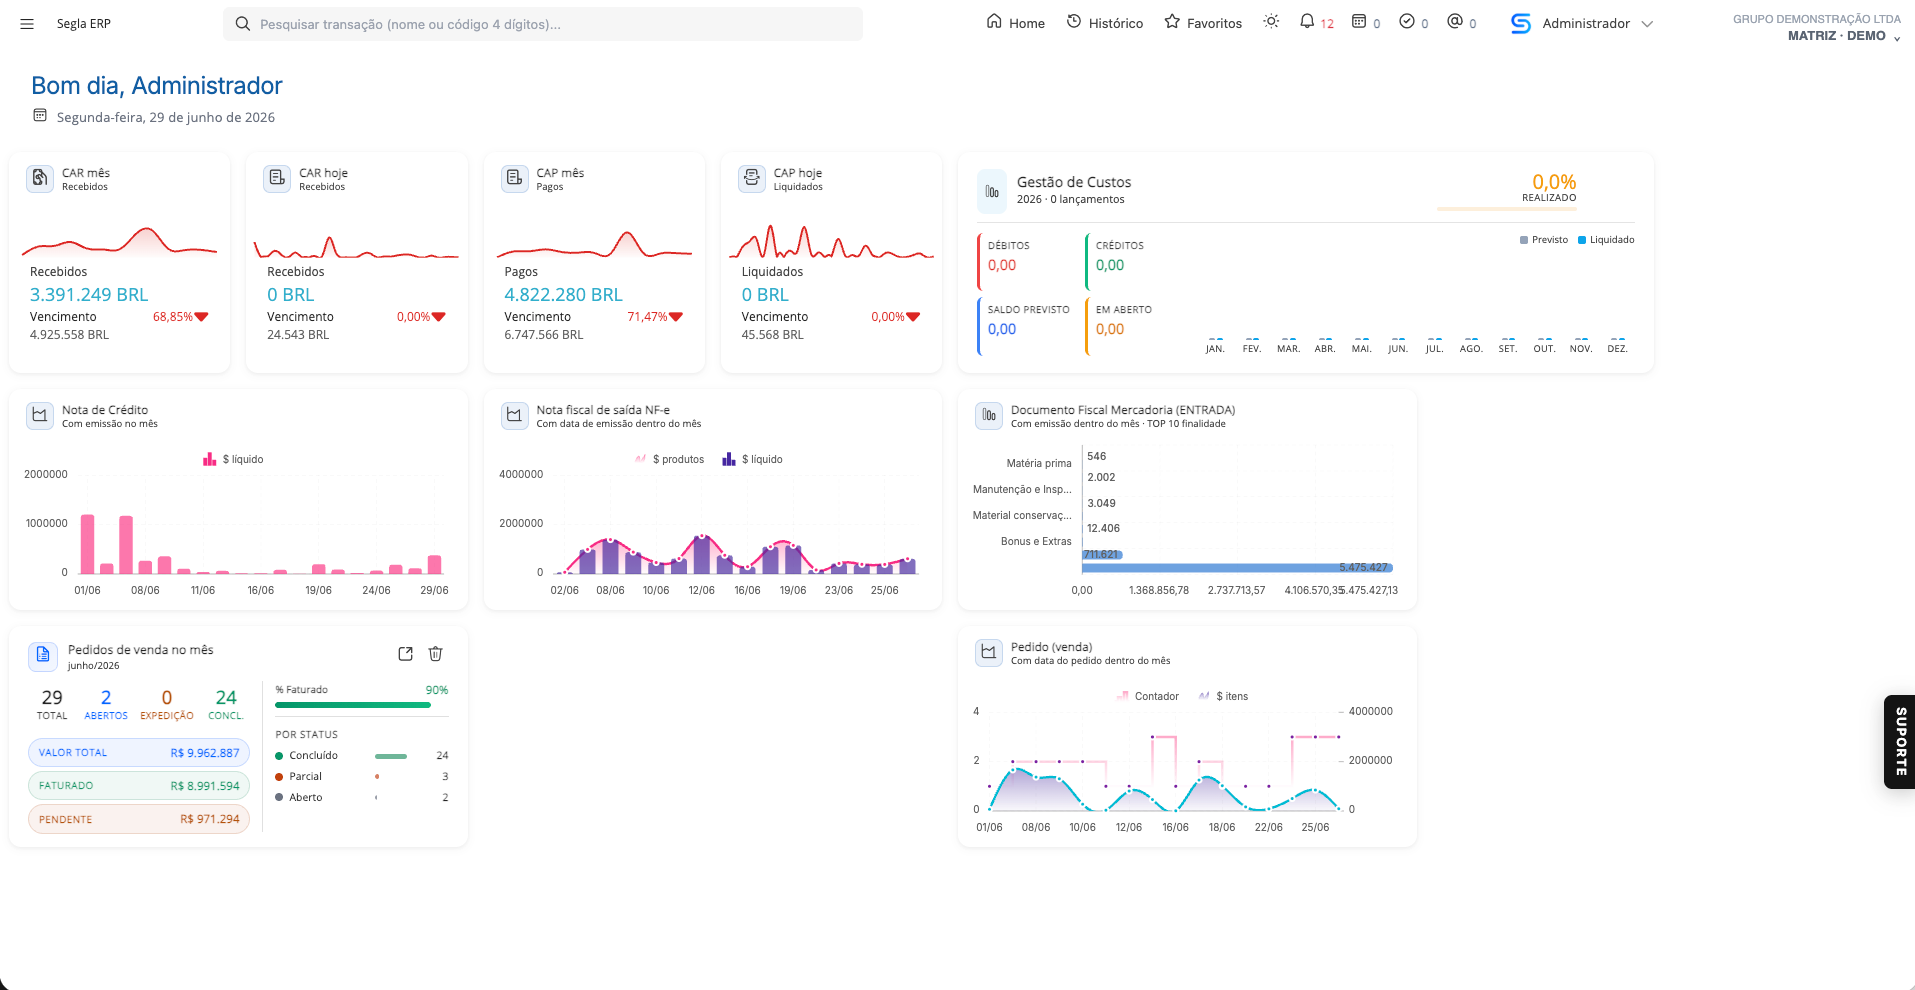Open the SUPORTE side tab
This screenshot has height=990, width=1915.
pos(1899,741)
